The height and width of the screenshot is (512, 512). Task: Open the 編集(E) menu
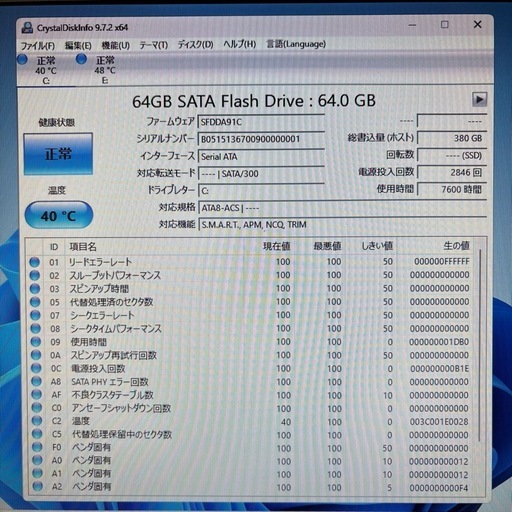coord(78,45)
